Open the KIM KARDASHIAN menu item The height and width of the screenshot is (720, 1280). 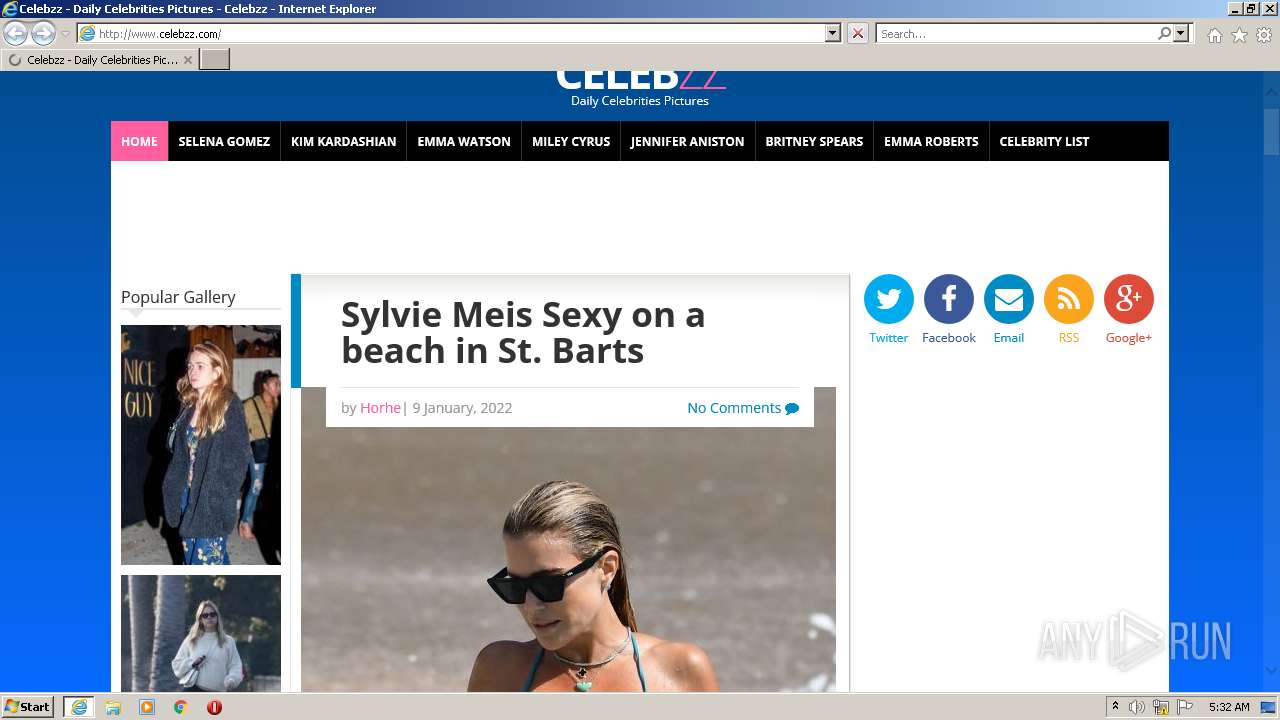[x=344, y=141]
